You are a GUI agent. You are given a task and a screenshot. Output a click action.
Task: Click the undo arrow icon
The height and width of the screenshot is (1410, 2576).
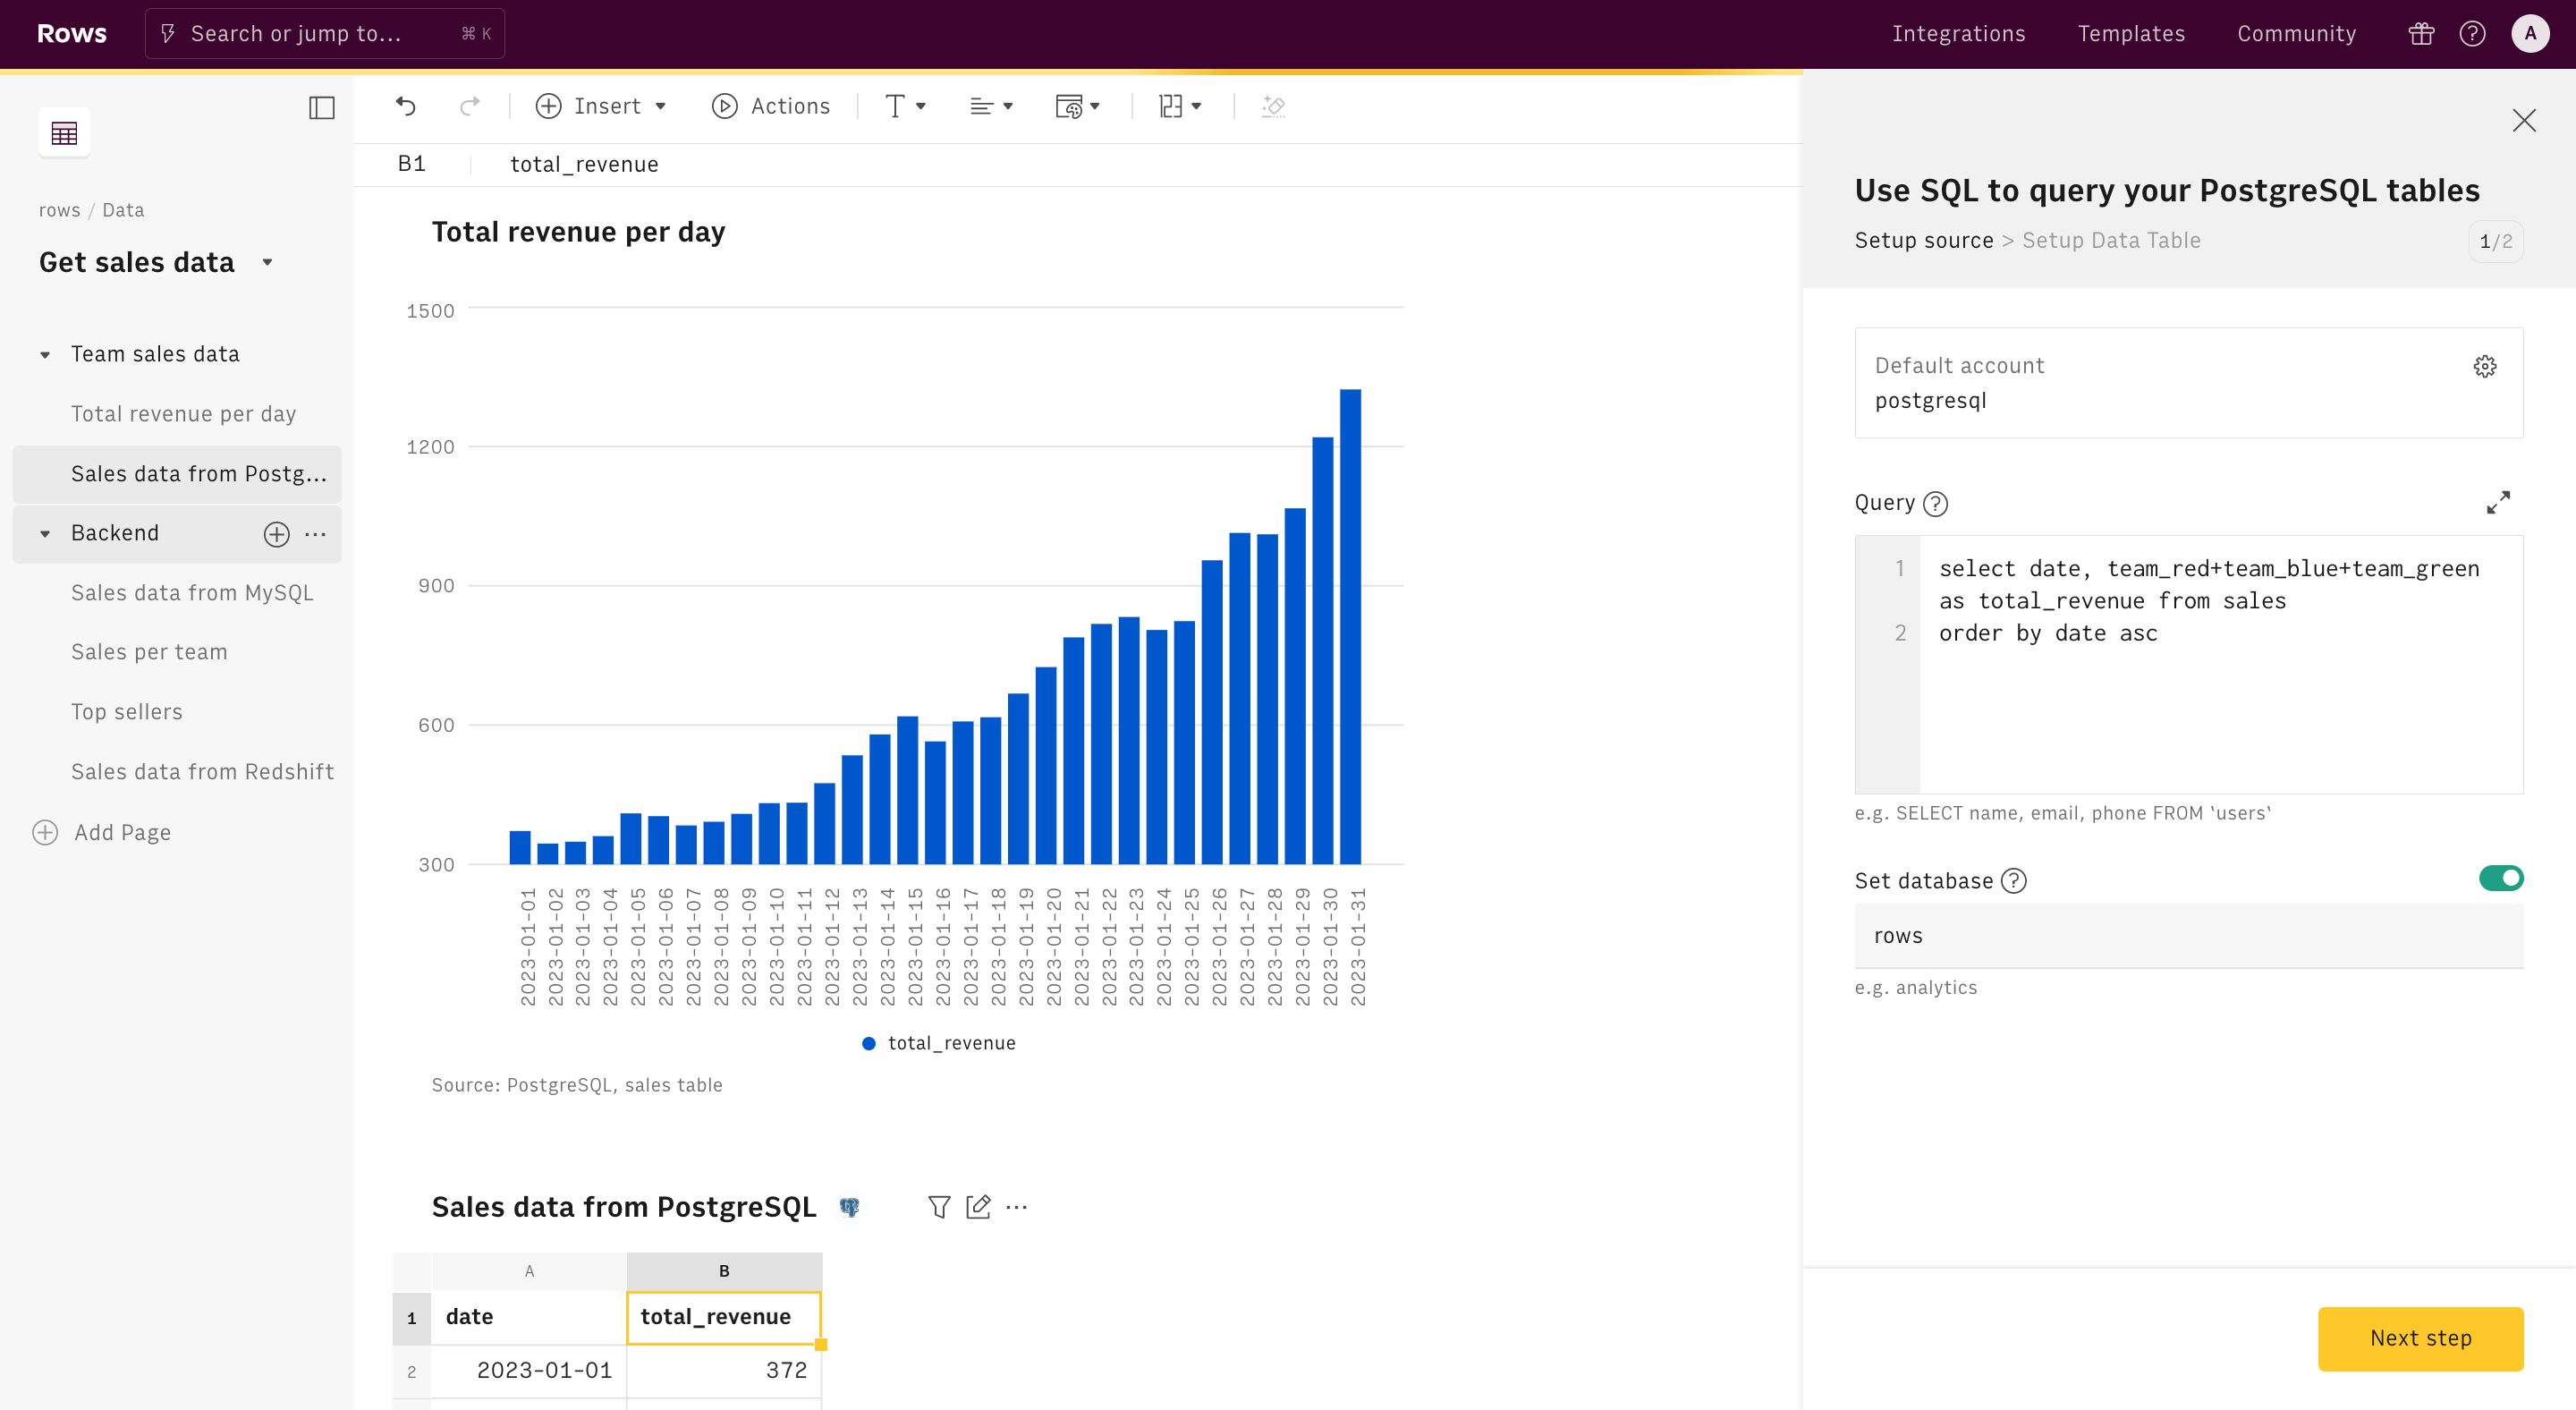404,106
